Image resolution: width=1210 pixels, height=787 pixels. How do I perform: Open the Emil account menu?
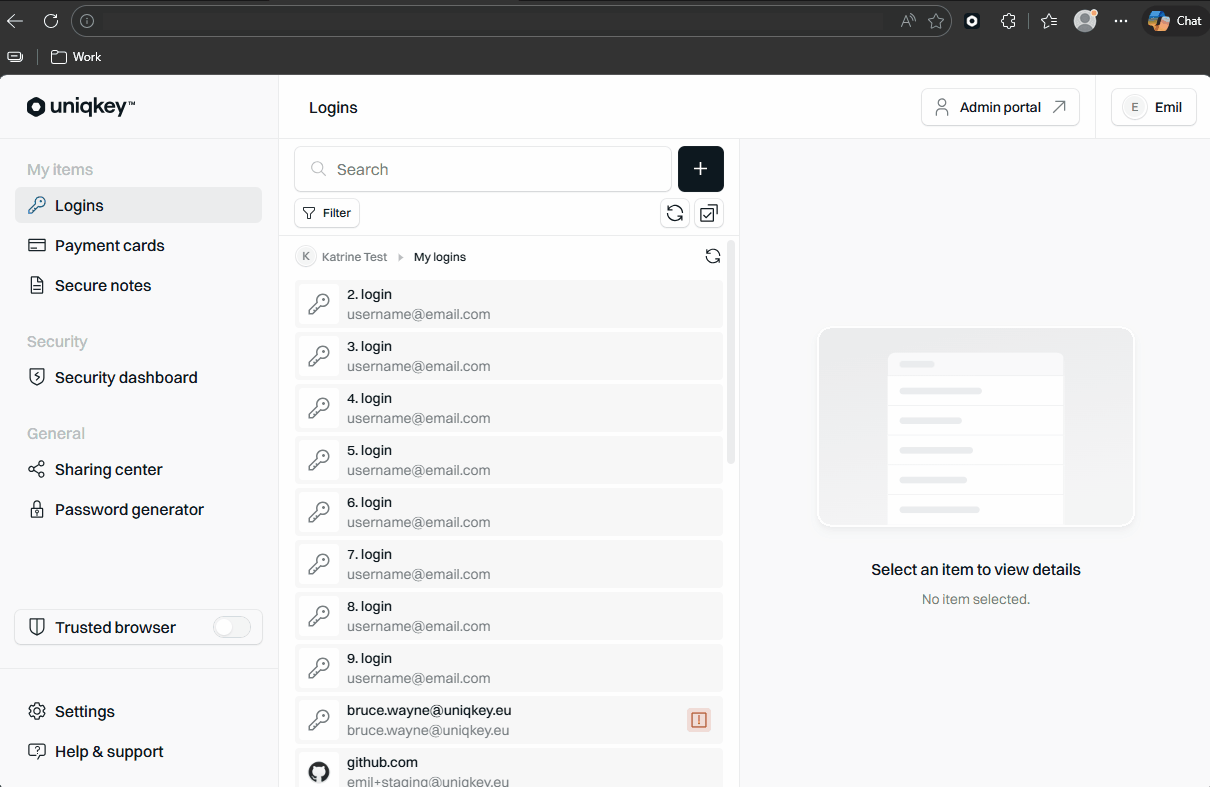pyautogui.click(x=1154, y=107)
